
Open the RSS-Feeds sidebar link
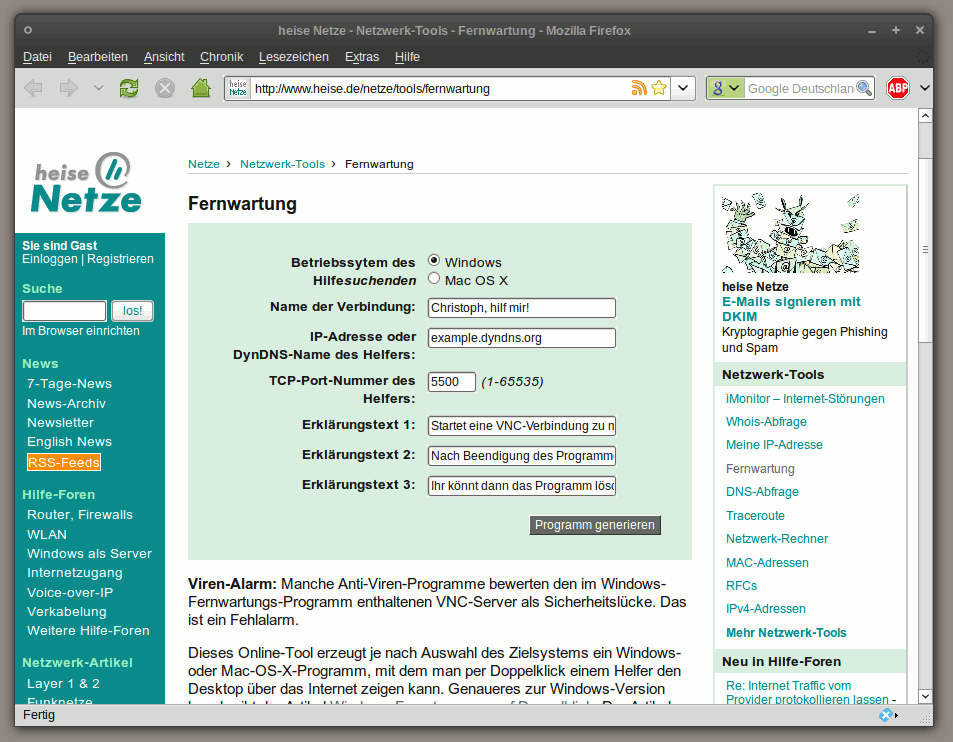(x=64, y=462)
